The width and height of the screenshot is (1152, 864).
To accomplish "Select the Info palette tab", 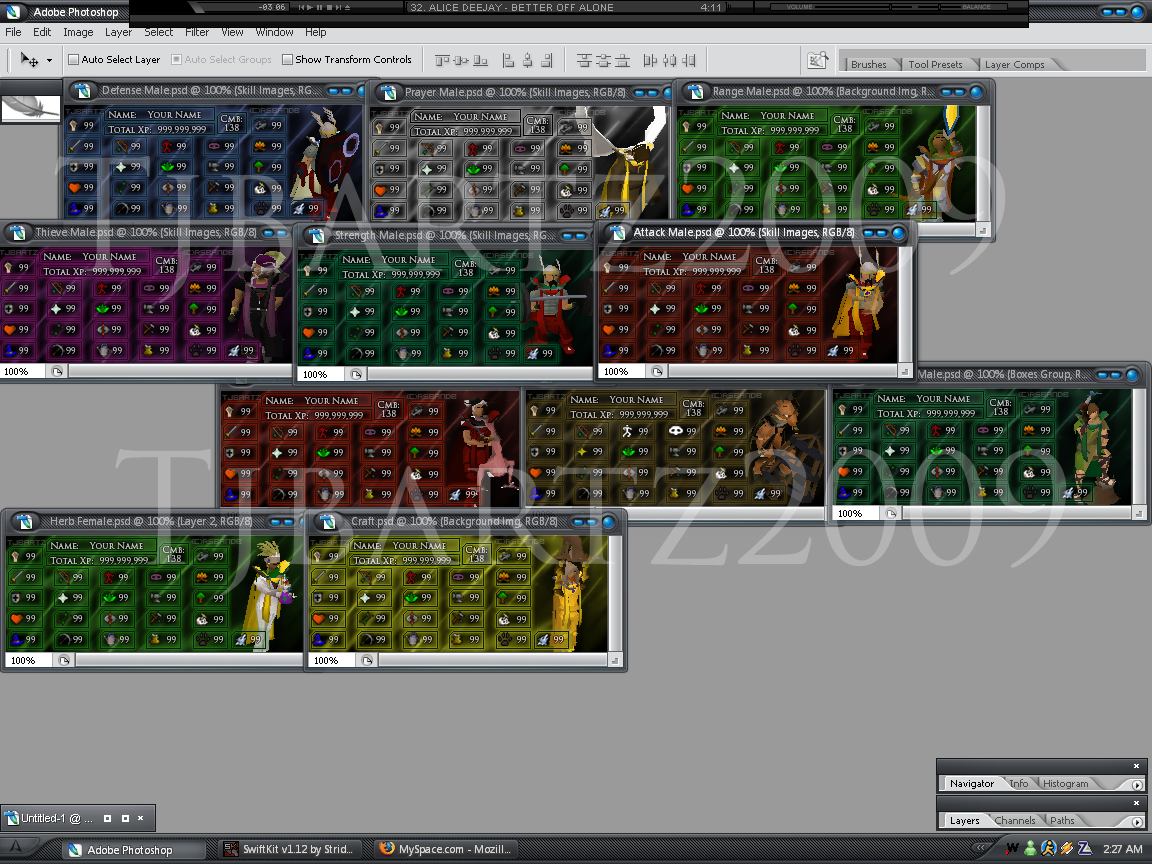I will (1019, 784).
